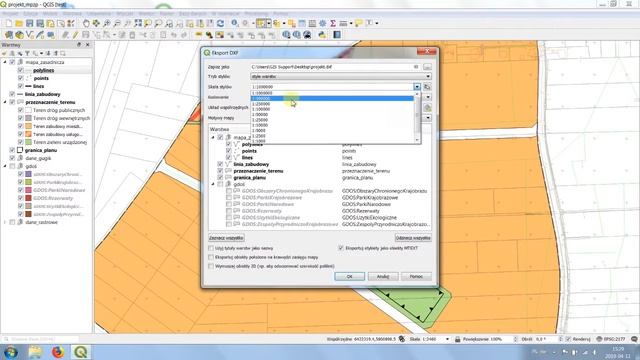Click OK to export the DXF

[349, 276]
